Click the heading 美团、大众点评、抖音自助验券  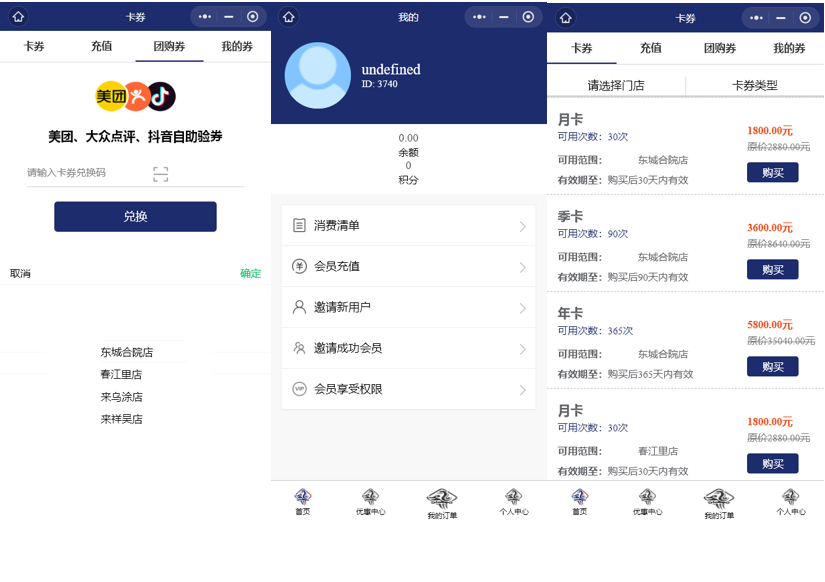[x=135, y=137]
